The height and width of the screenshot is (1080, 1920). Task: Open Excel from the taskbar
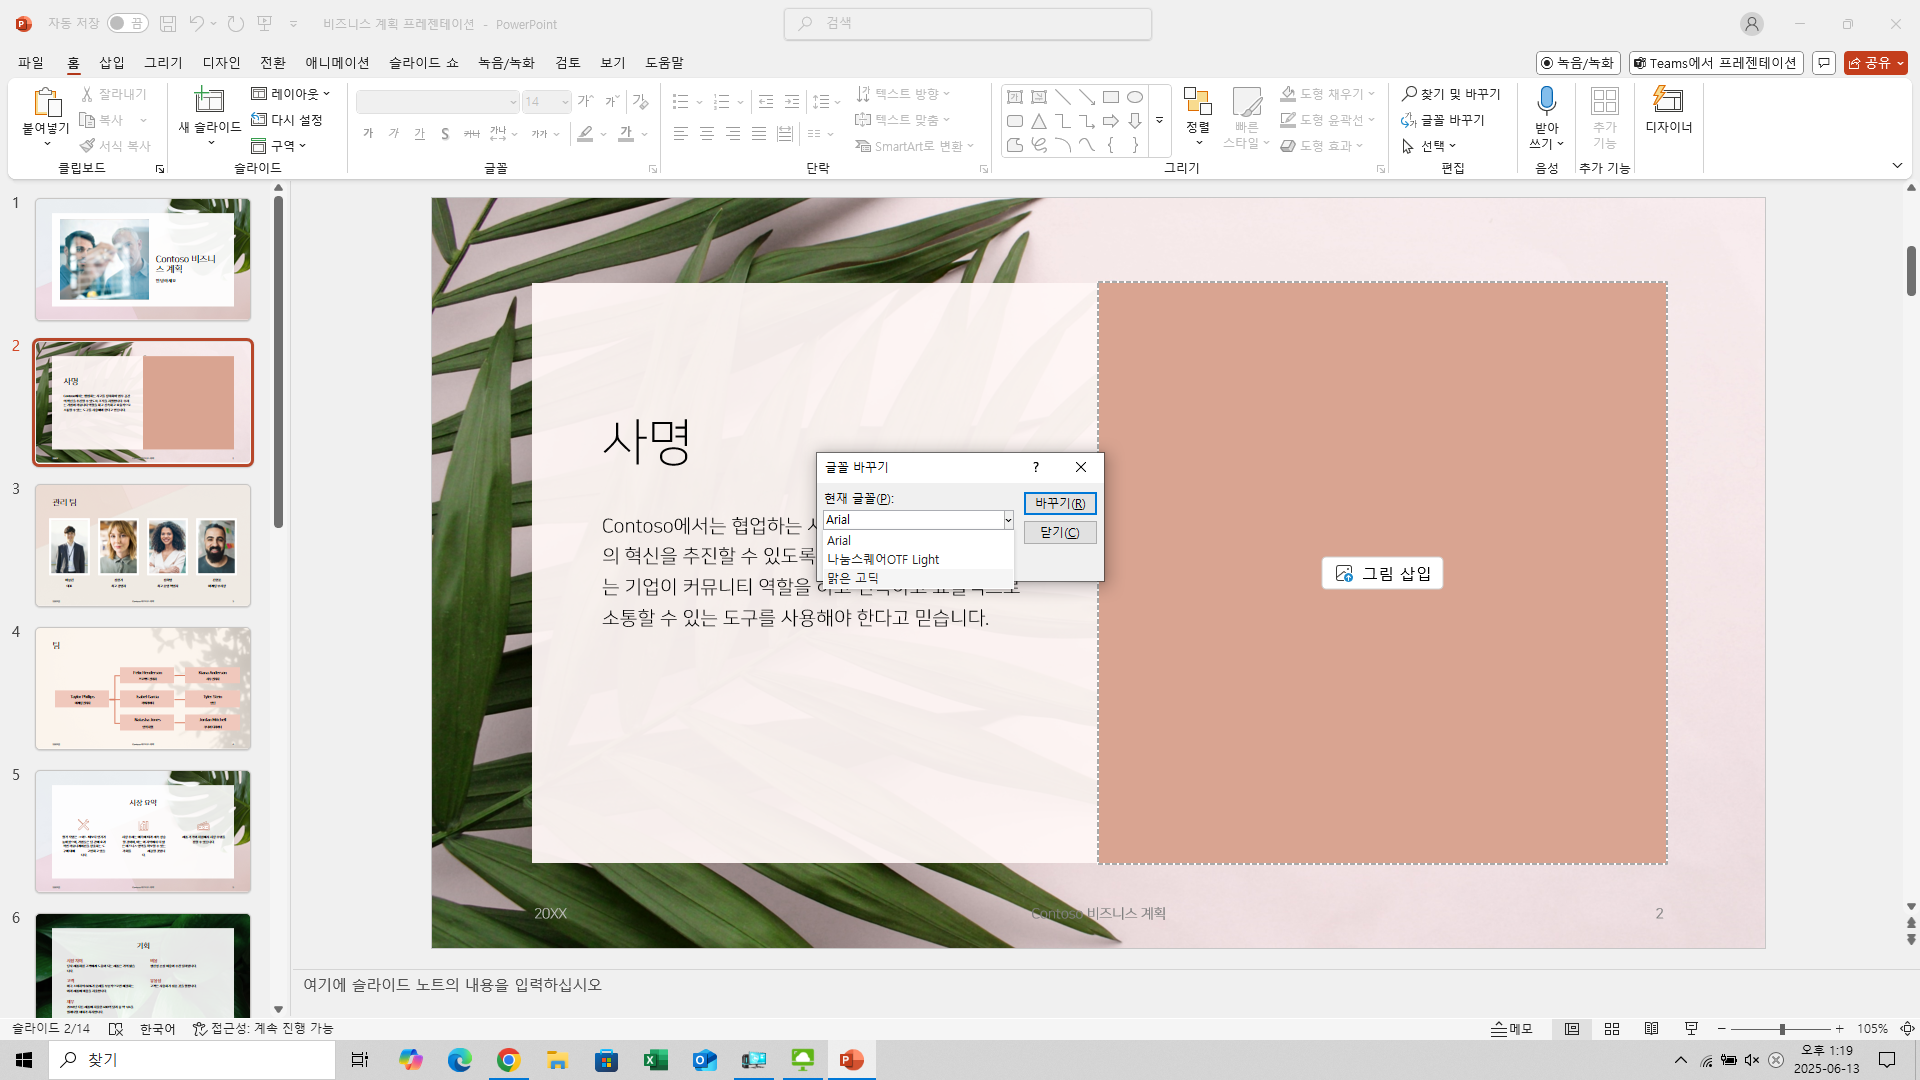pos(656,1060)
